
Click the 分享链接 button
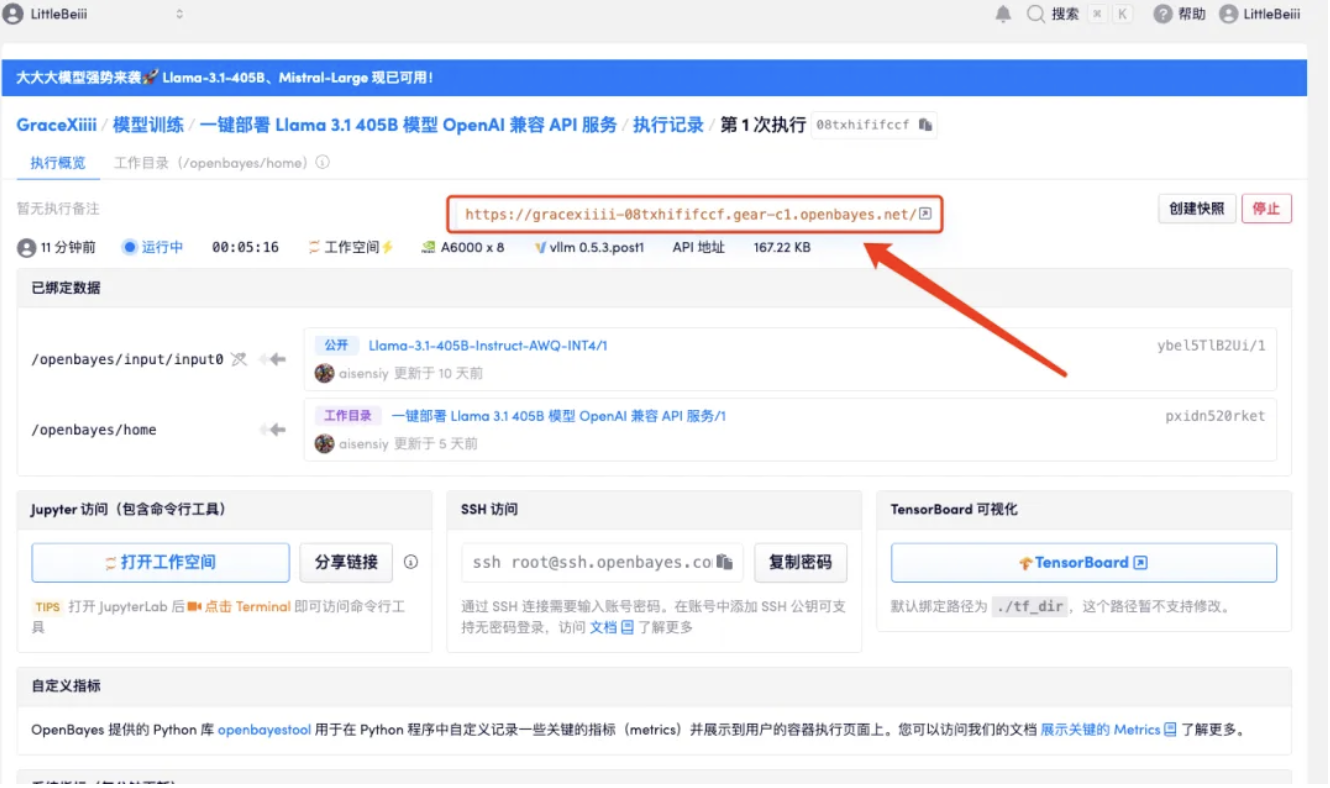346,562
